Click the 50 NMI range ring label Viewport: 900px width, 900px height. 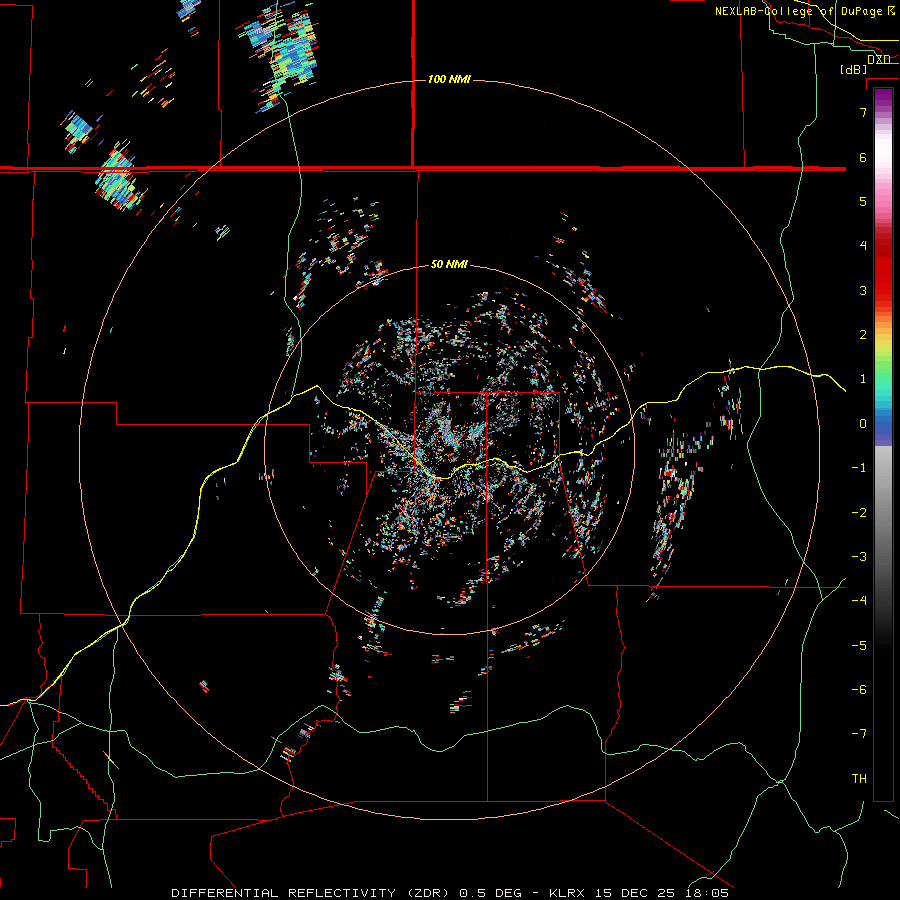pos(449,264)
